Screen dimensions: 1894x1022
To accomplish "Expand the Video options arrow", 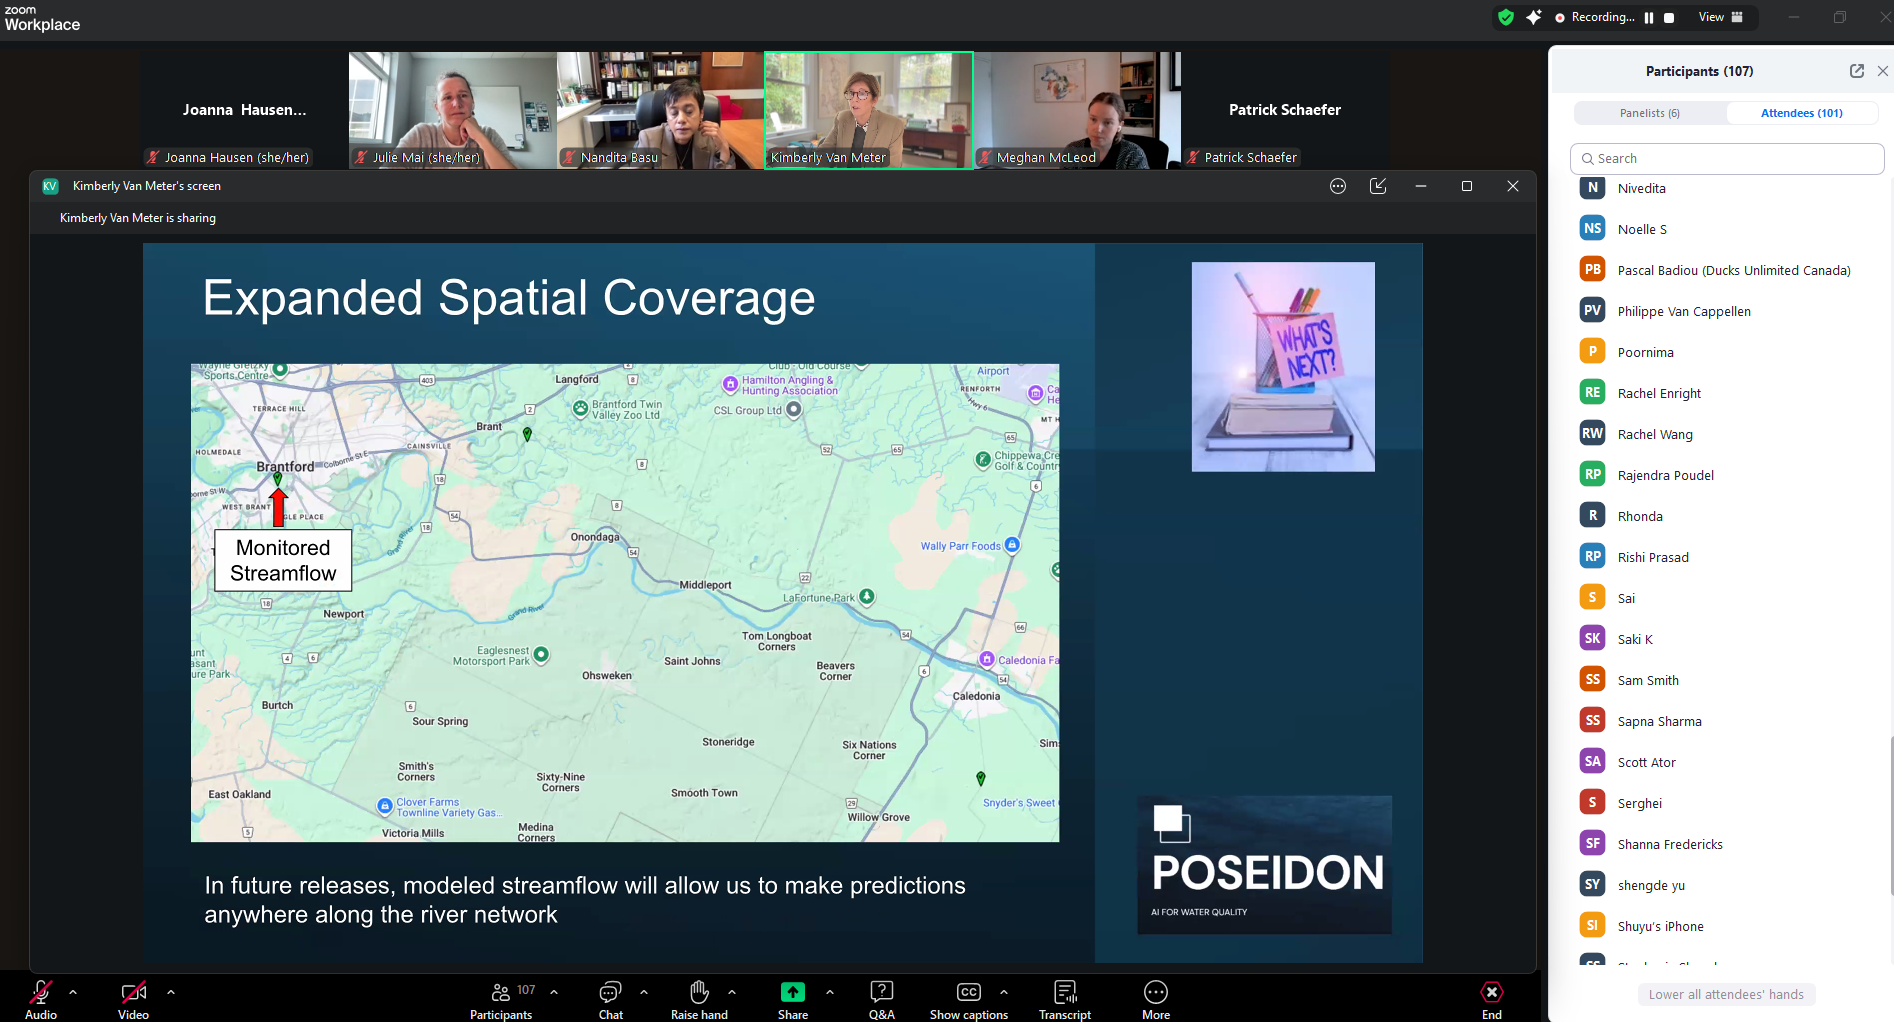I will click(171, 992).
